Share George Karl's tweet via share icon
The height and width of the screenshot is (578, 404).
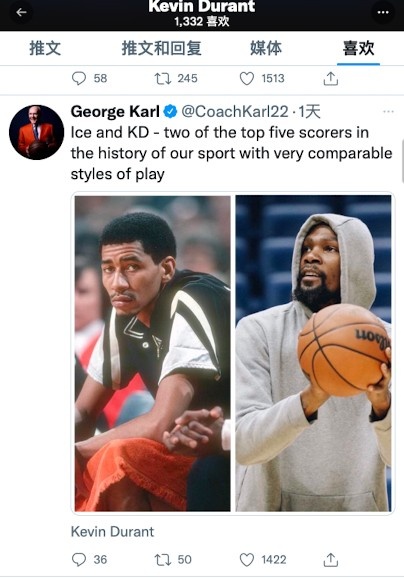click(331, 560)
